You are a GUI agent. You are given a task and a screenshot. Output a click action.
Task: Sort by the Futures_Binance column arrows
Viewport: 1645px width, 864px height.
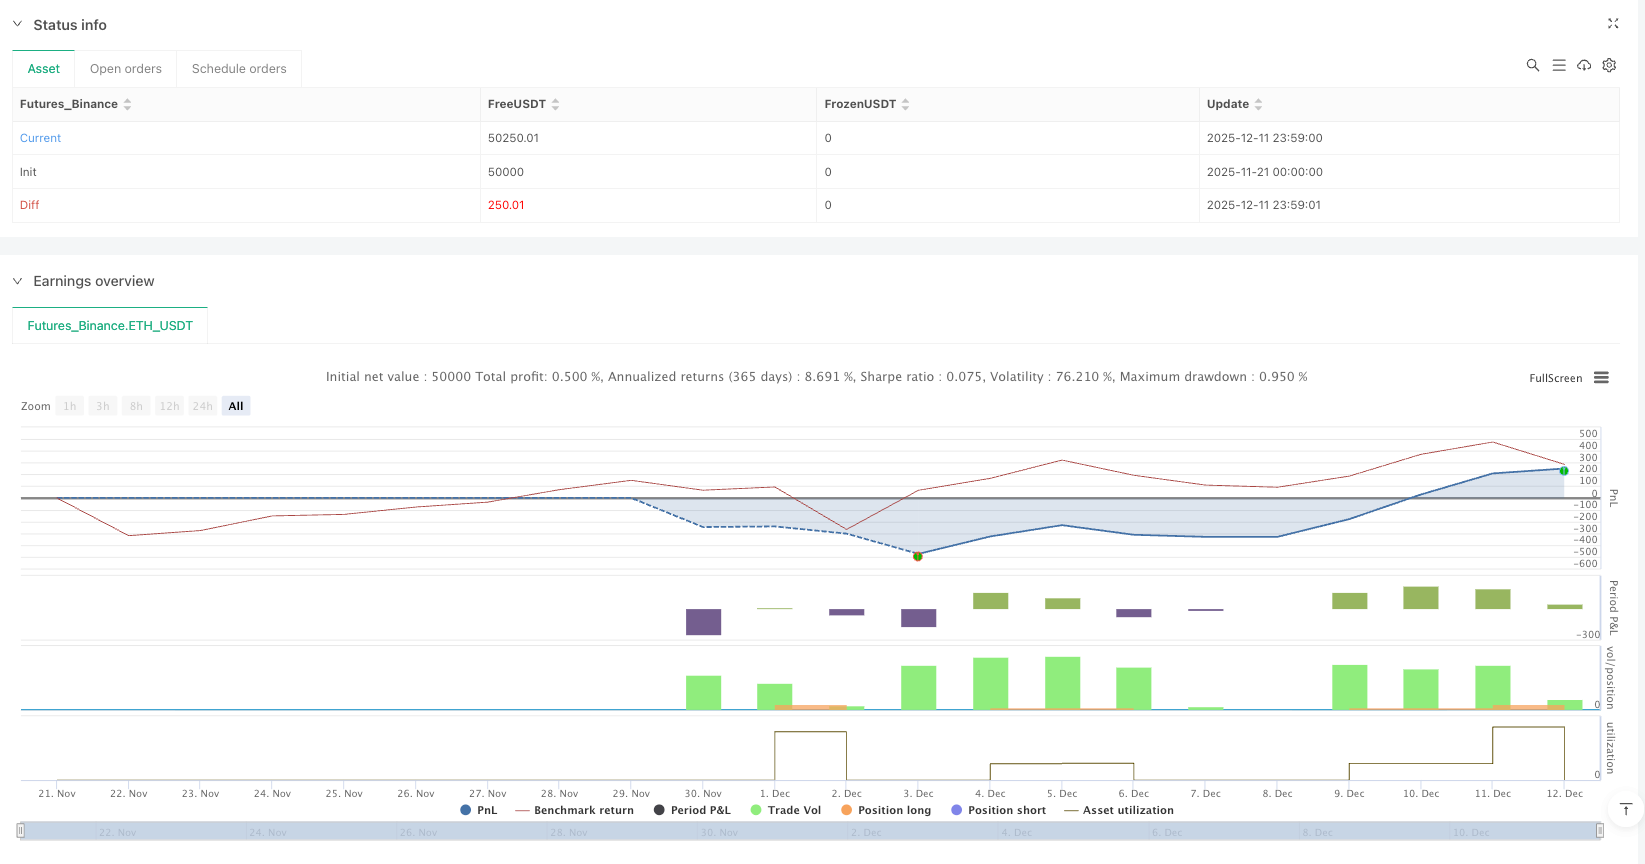coord(127,104)
